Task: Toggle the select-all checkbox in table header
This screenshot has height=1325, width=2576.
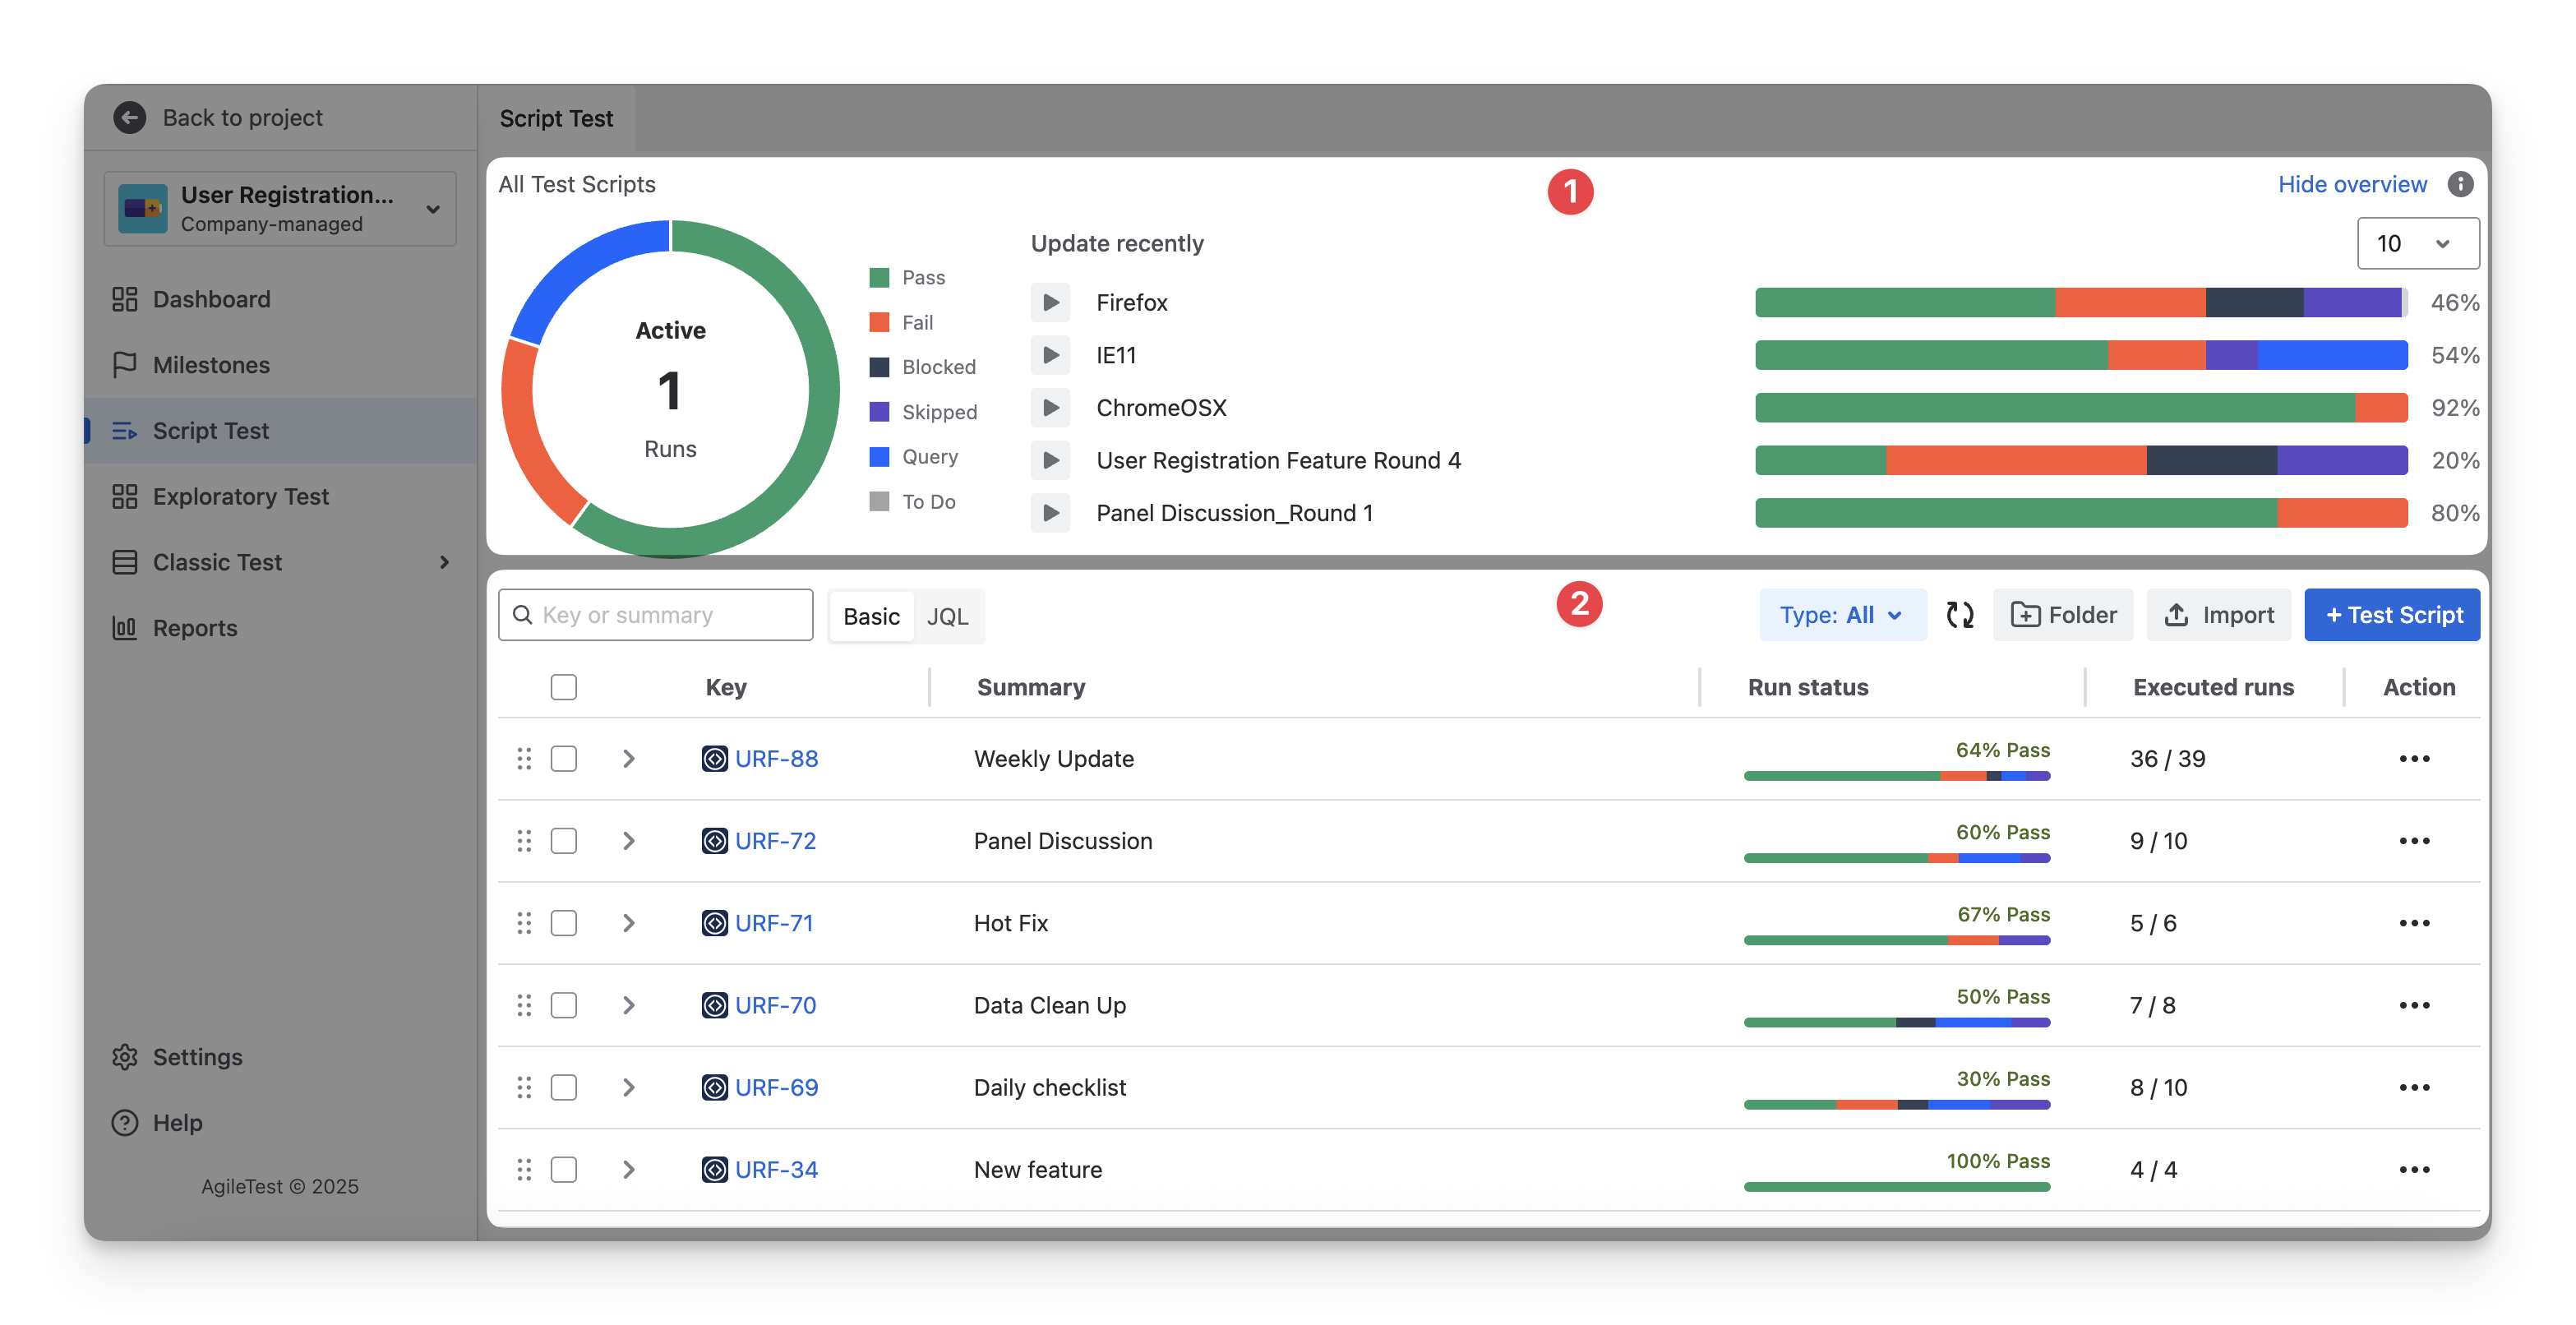Action: coord(564,687)
